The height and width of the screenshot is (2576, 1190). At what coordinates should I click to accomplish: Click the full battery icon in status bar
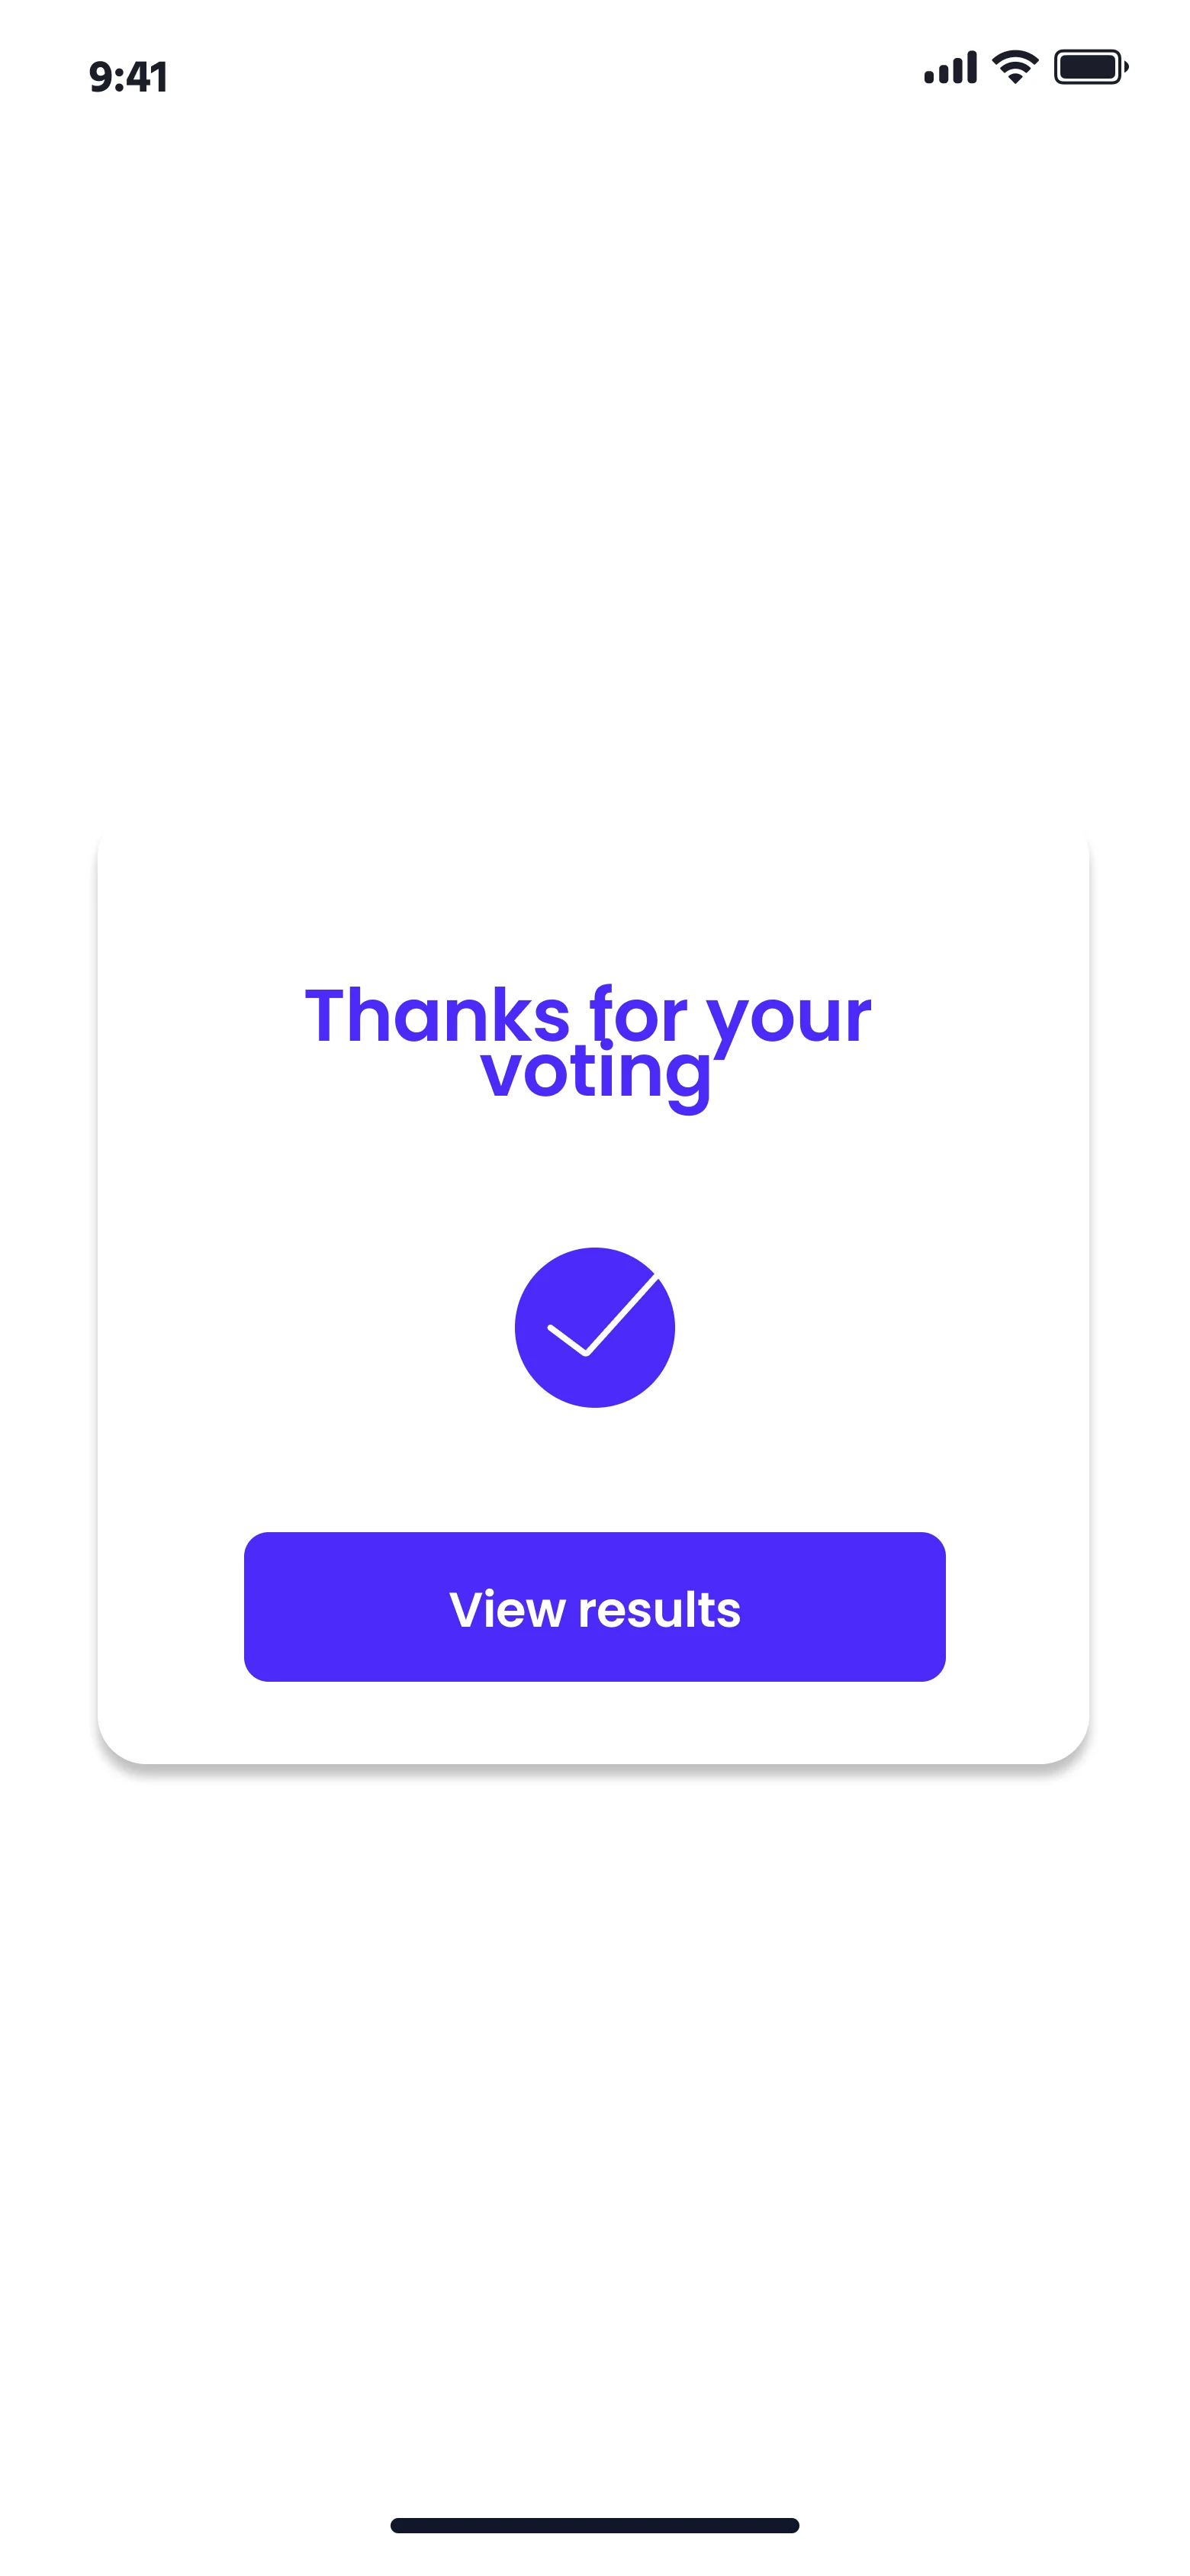tap(1090, 67)
